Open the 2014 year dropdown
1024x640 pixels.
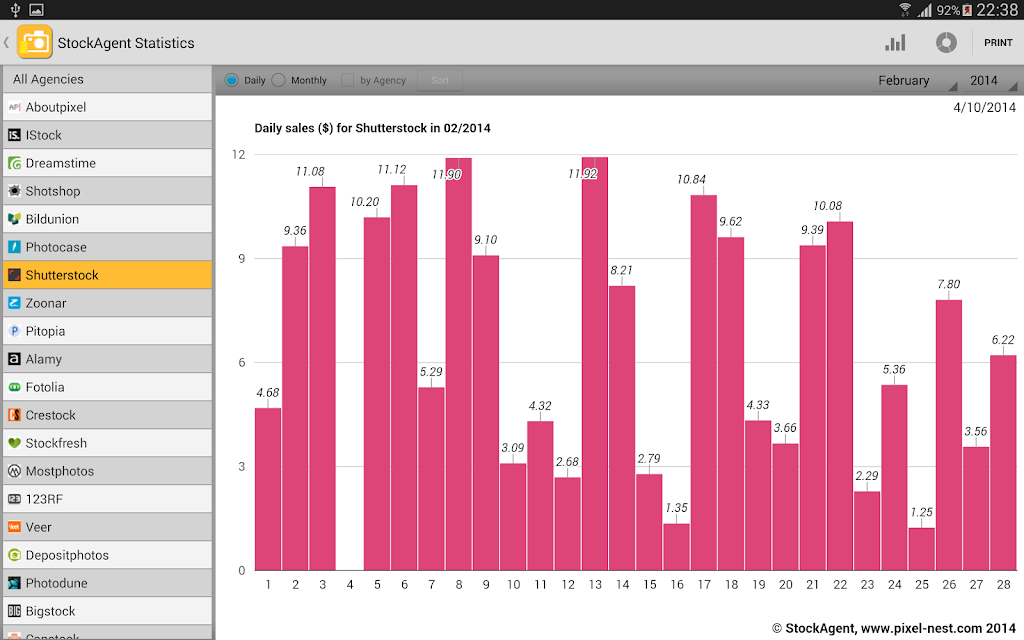click(990, 80)
